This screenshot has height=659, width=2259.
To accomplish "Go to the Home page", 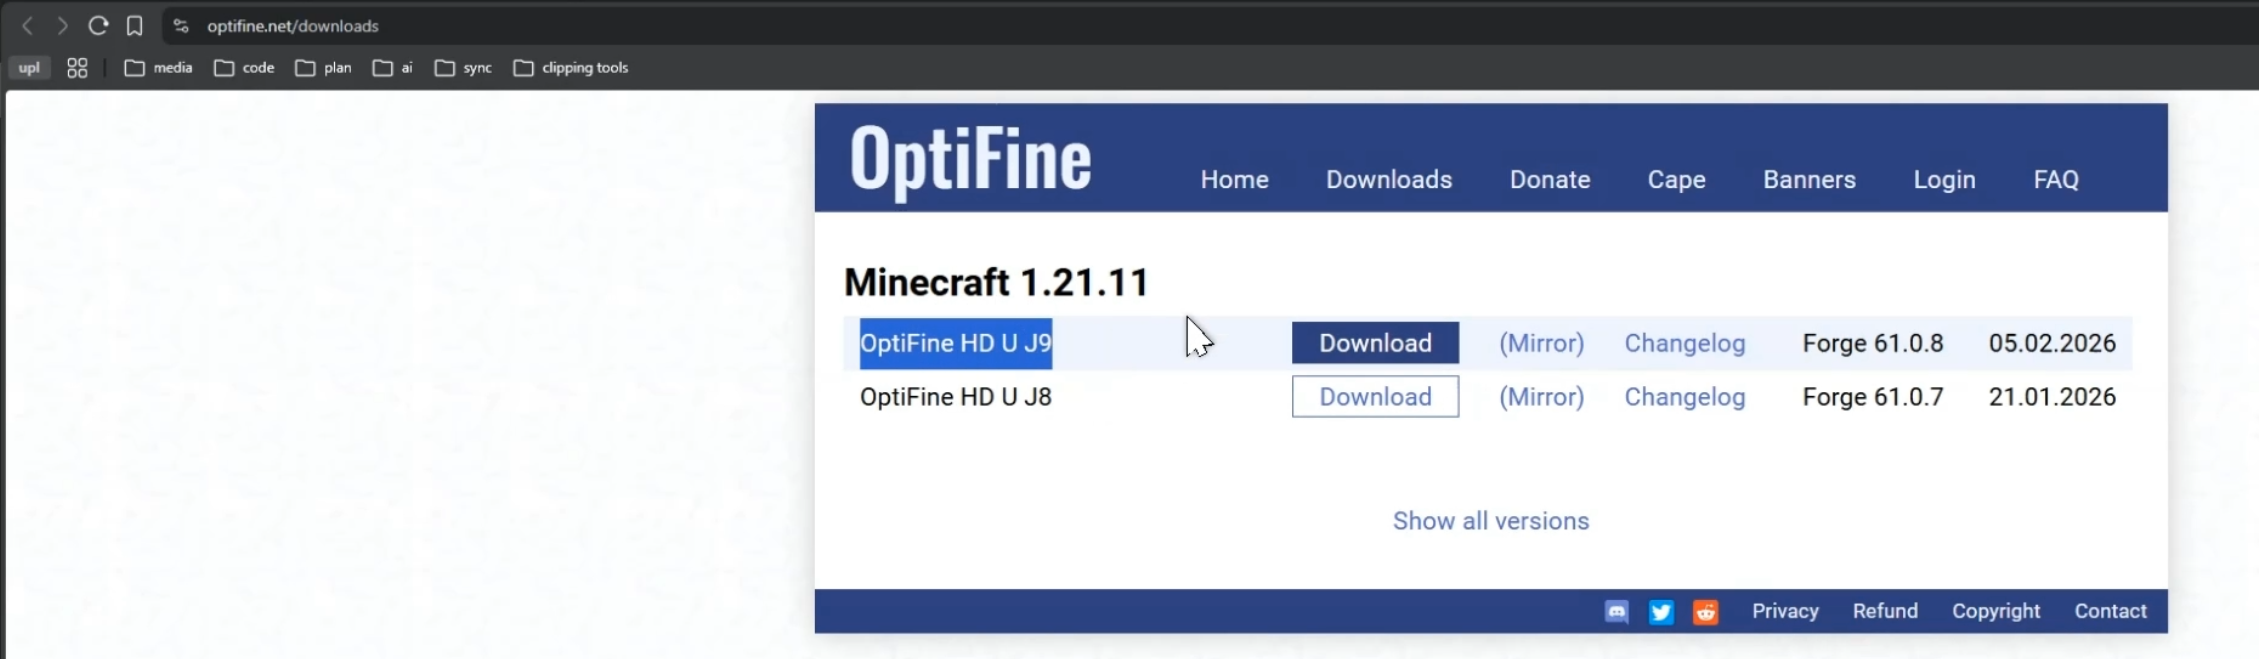I will [x=1234, y=180].
